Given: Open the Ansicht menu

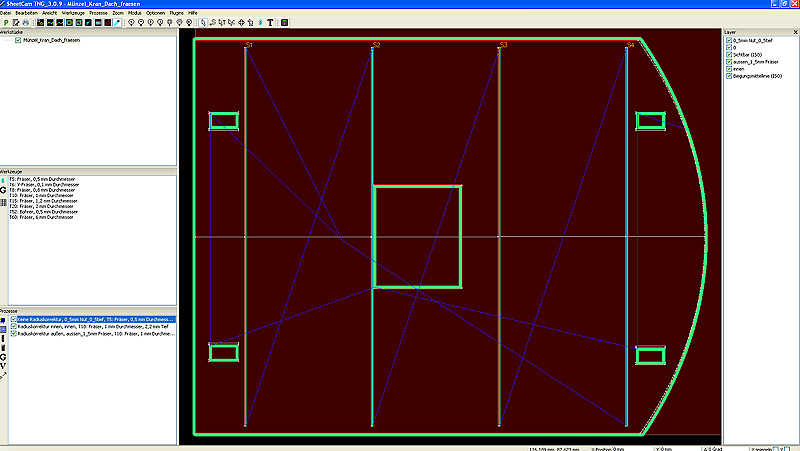Looking at the screenshot, I should pos(49,13).
